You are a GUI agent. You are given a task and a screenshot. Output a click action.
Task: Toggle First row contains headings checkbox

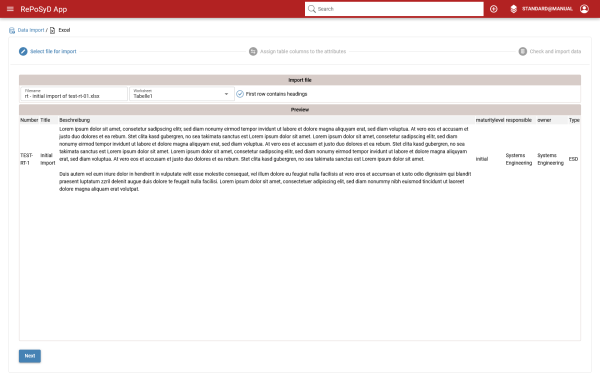(x=240, y=94)
